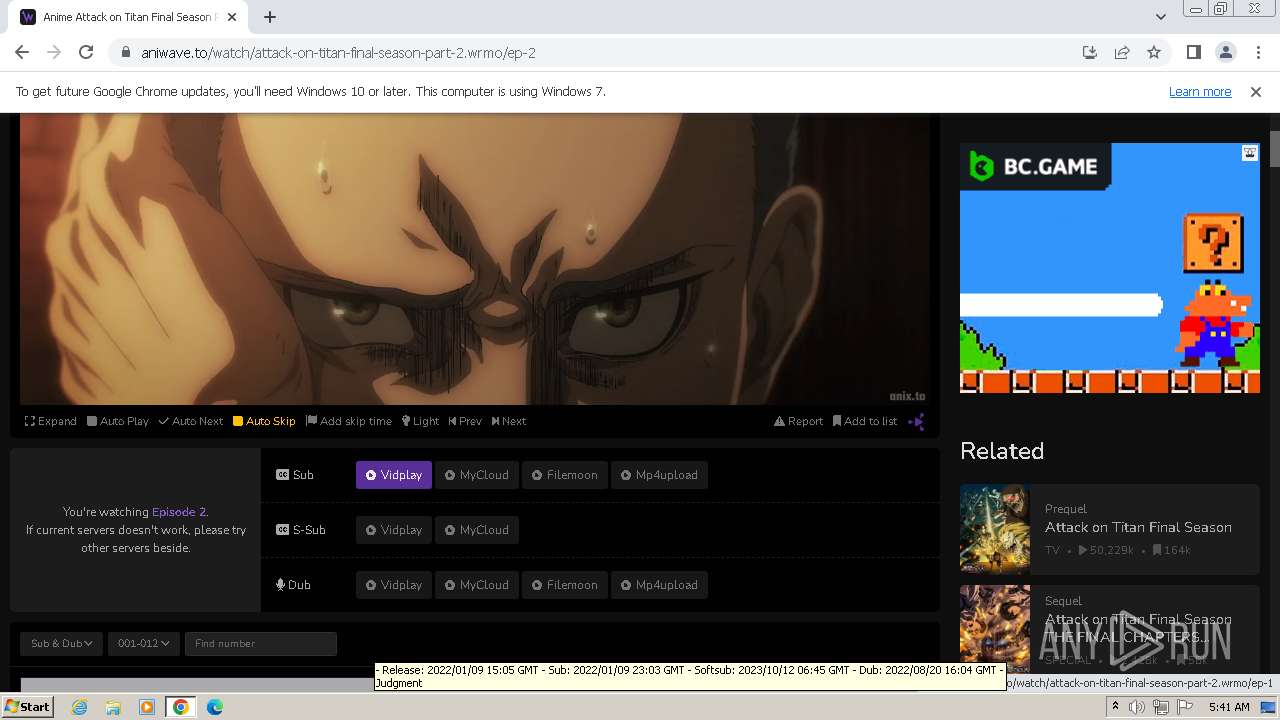Open prequel thumbnail image
Image resolution: width=1280 pixels, height=720 pixels.
pyautogui.click(x=995, y=528)
